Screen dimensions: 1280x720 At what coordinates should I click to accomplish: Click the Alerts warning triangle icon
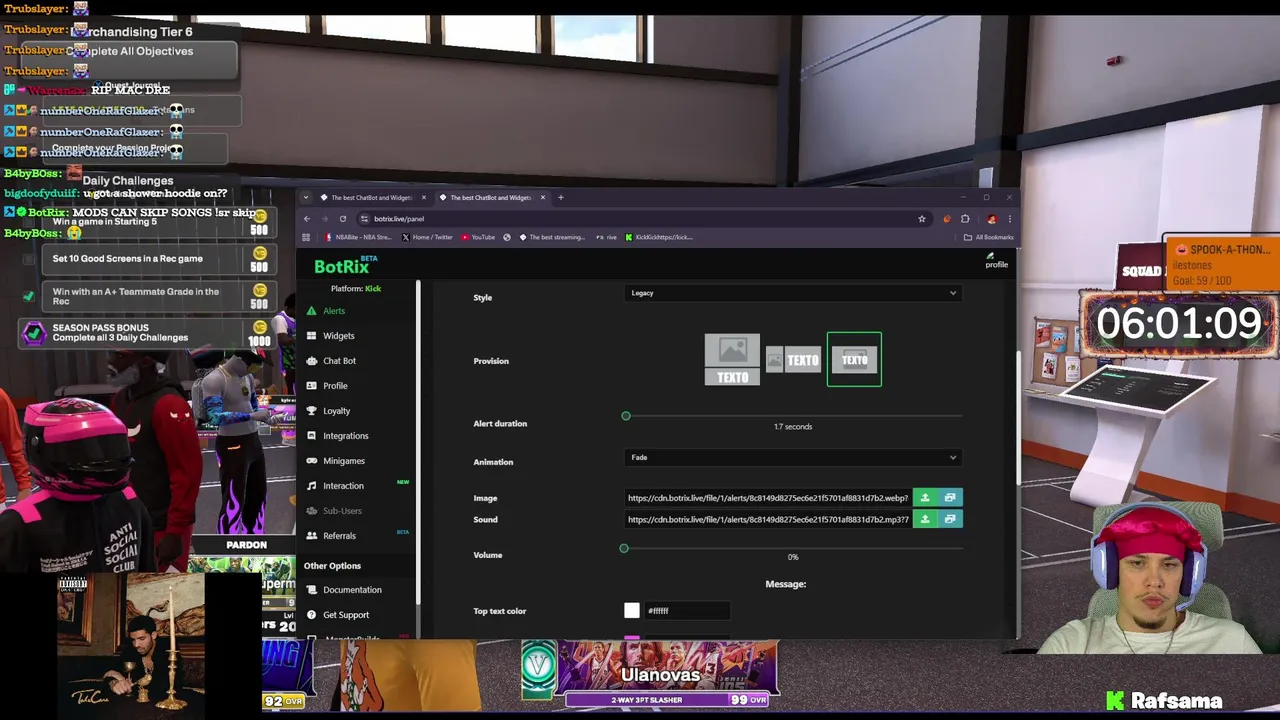312,311
